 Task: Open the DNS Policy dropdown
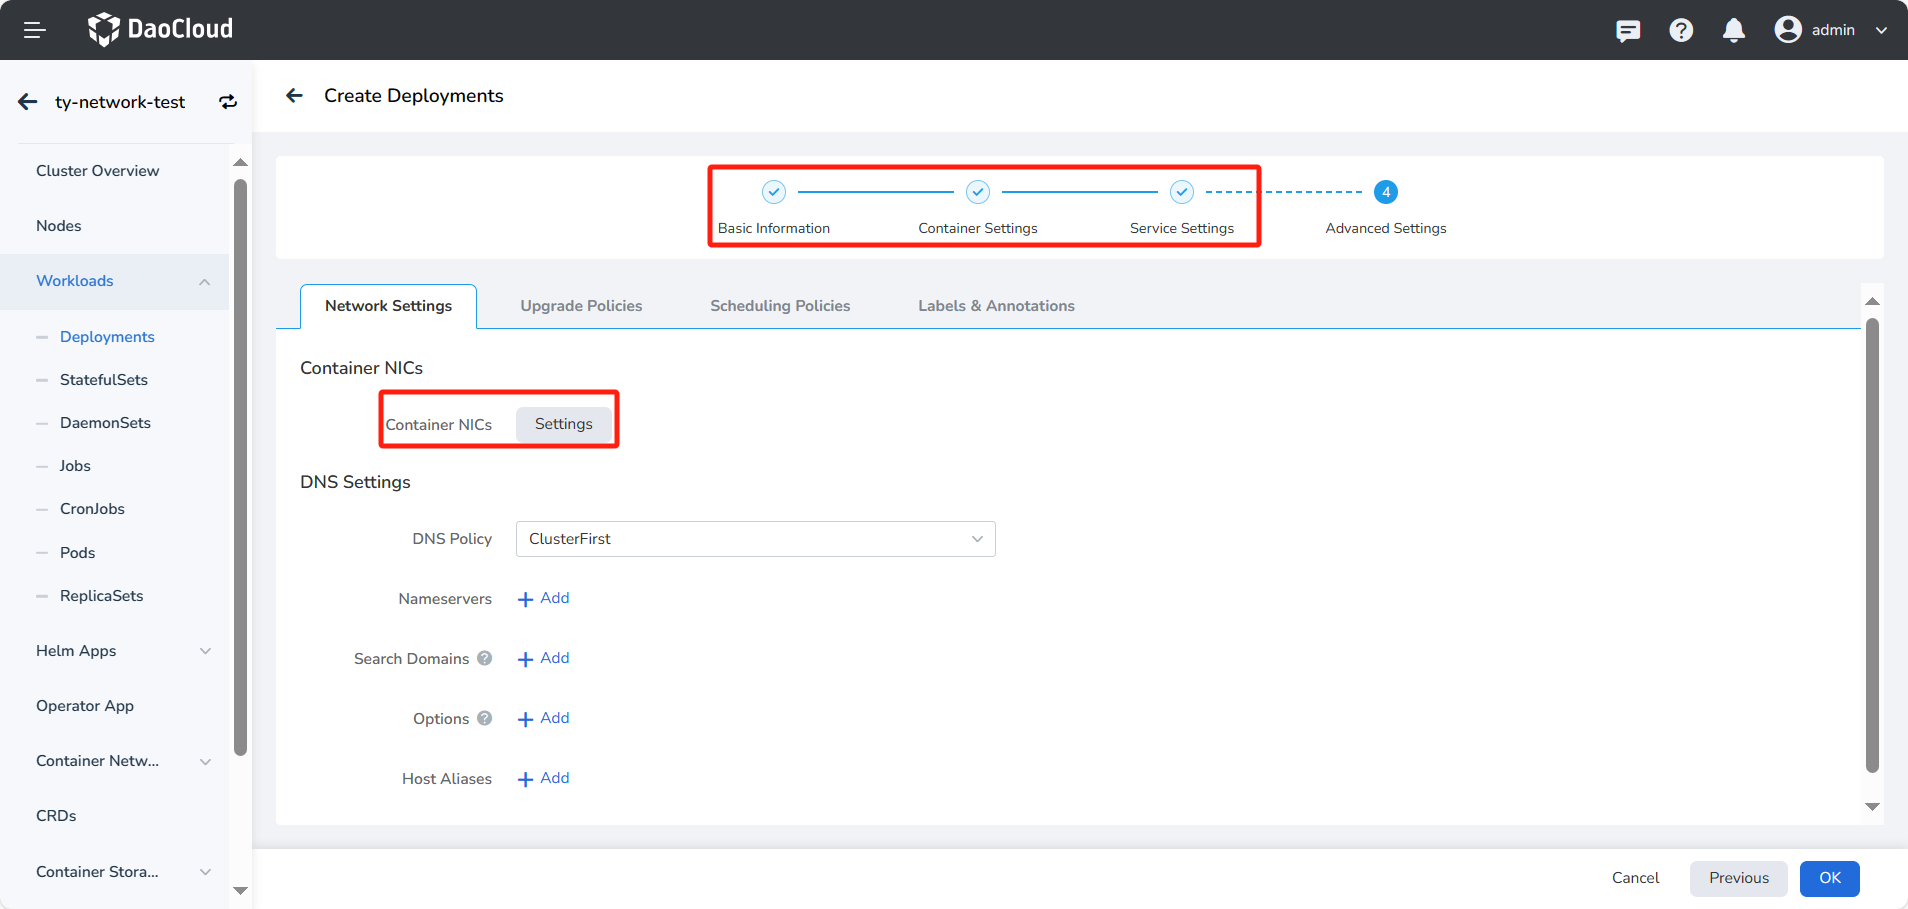(755, 539)
